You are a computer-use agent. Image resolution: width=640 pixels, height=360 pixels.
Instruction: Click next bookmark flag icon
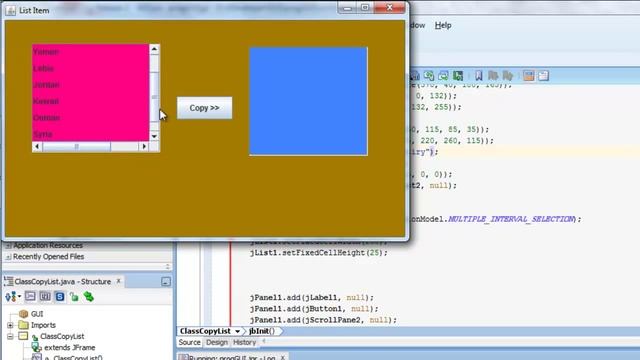click(x=508, y=76)
